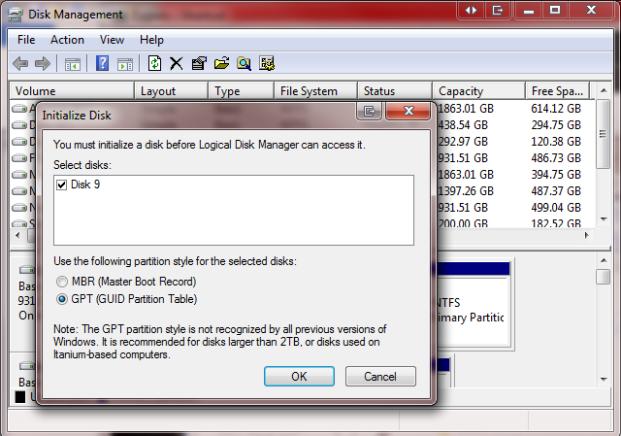Screen dimensions: 621x436
Task: Click the volume list vertical scrollbar thumb
Action: coord(603,134)
